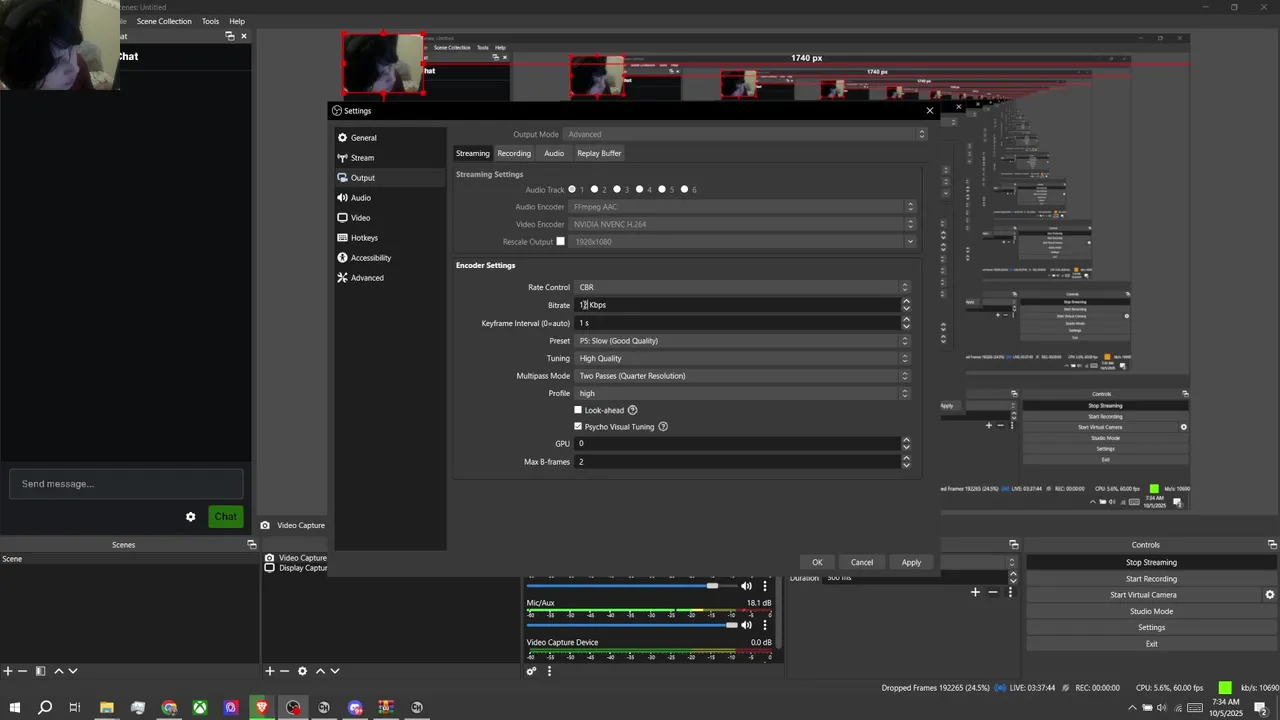Screen dimensions: 1280x720
Task: Move source up in Sources toolbar
Action: (x=320, y=671)
